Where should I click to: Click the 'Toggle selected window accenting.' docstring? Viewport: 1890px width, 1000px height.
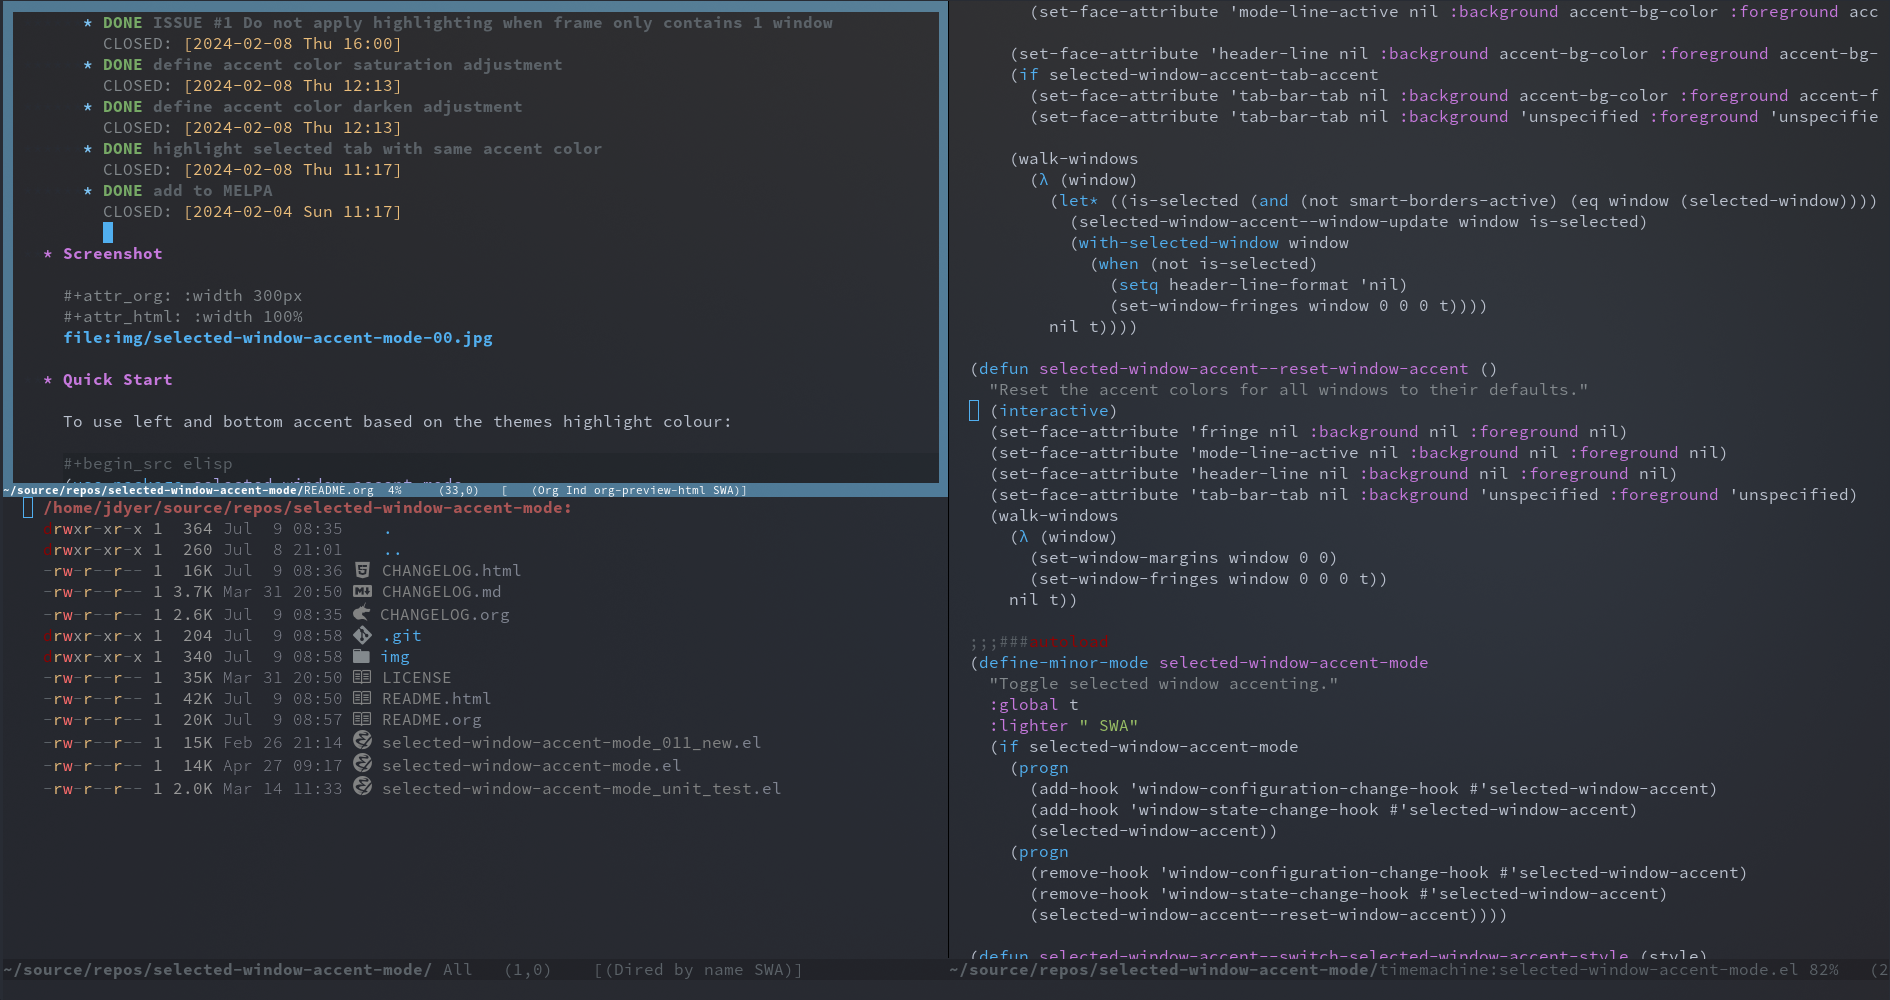(1164, 684)
